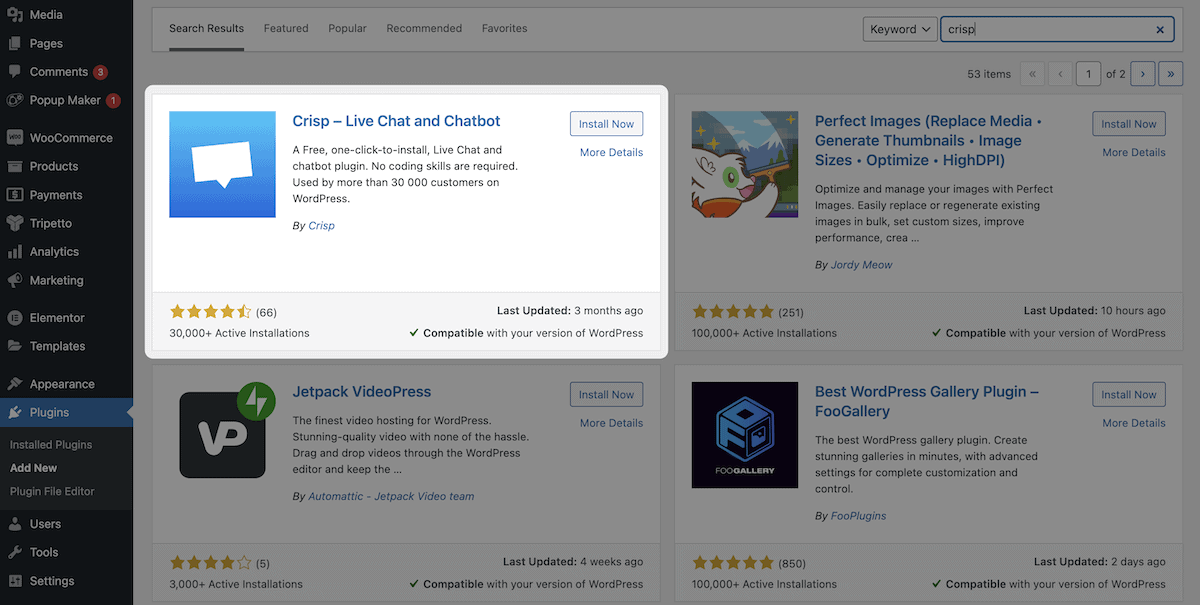Click the Comments badge showing 3

point(100,72)
